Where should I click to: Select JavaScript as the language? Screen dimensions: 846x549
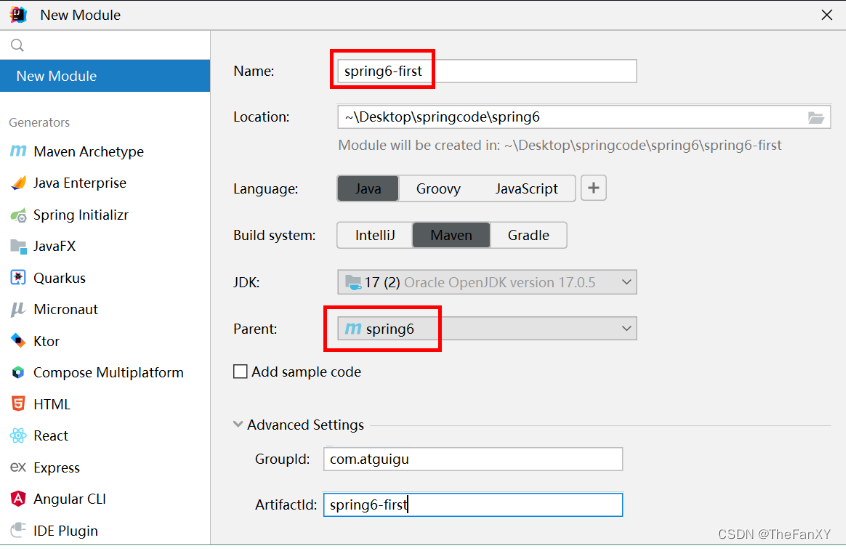(x=527, y=189)
